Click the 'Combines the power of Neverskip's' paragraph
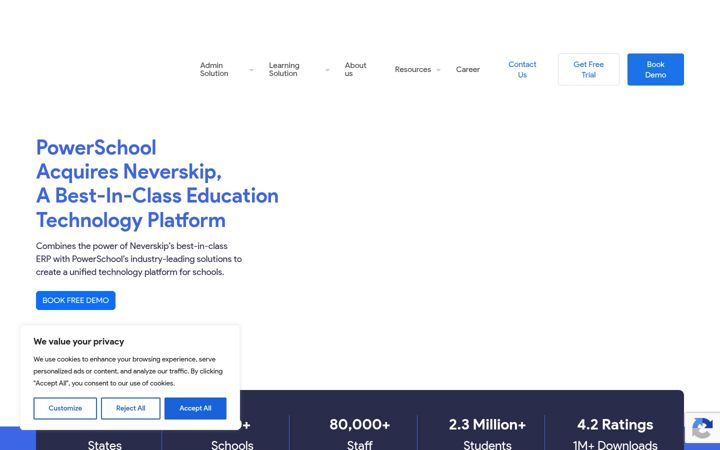This screenshot has width=720, height=450. (139, 259)
